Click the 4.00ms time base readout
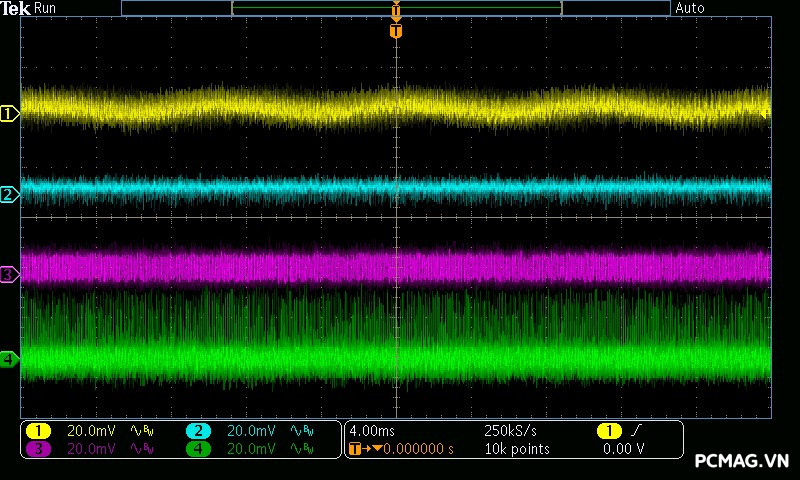 click(x=370, y=431)
